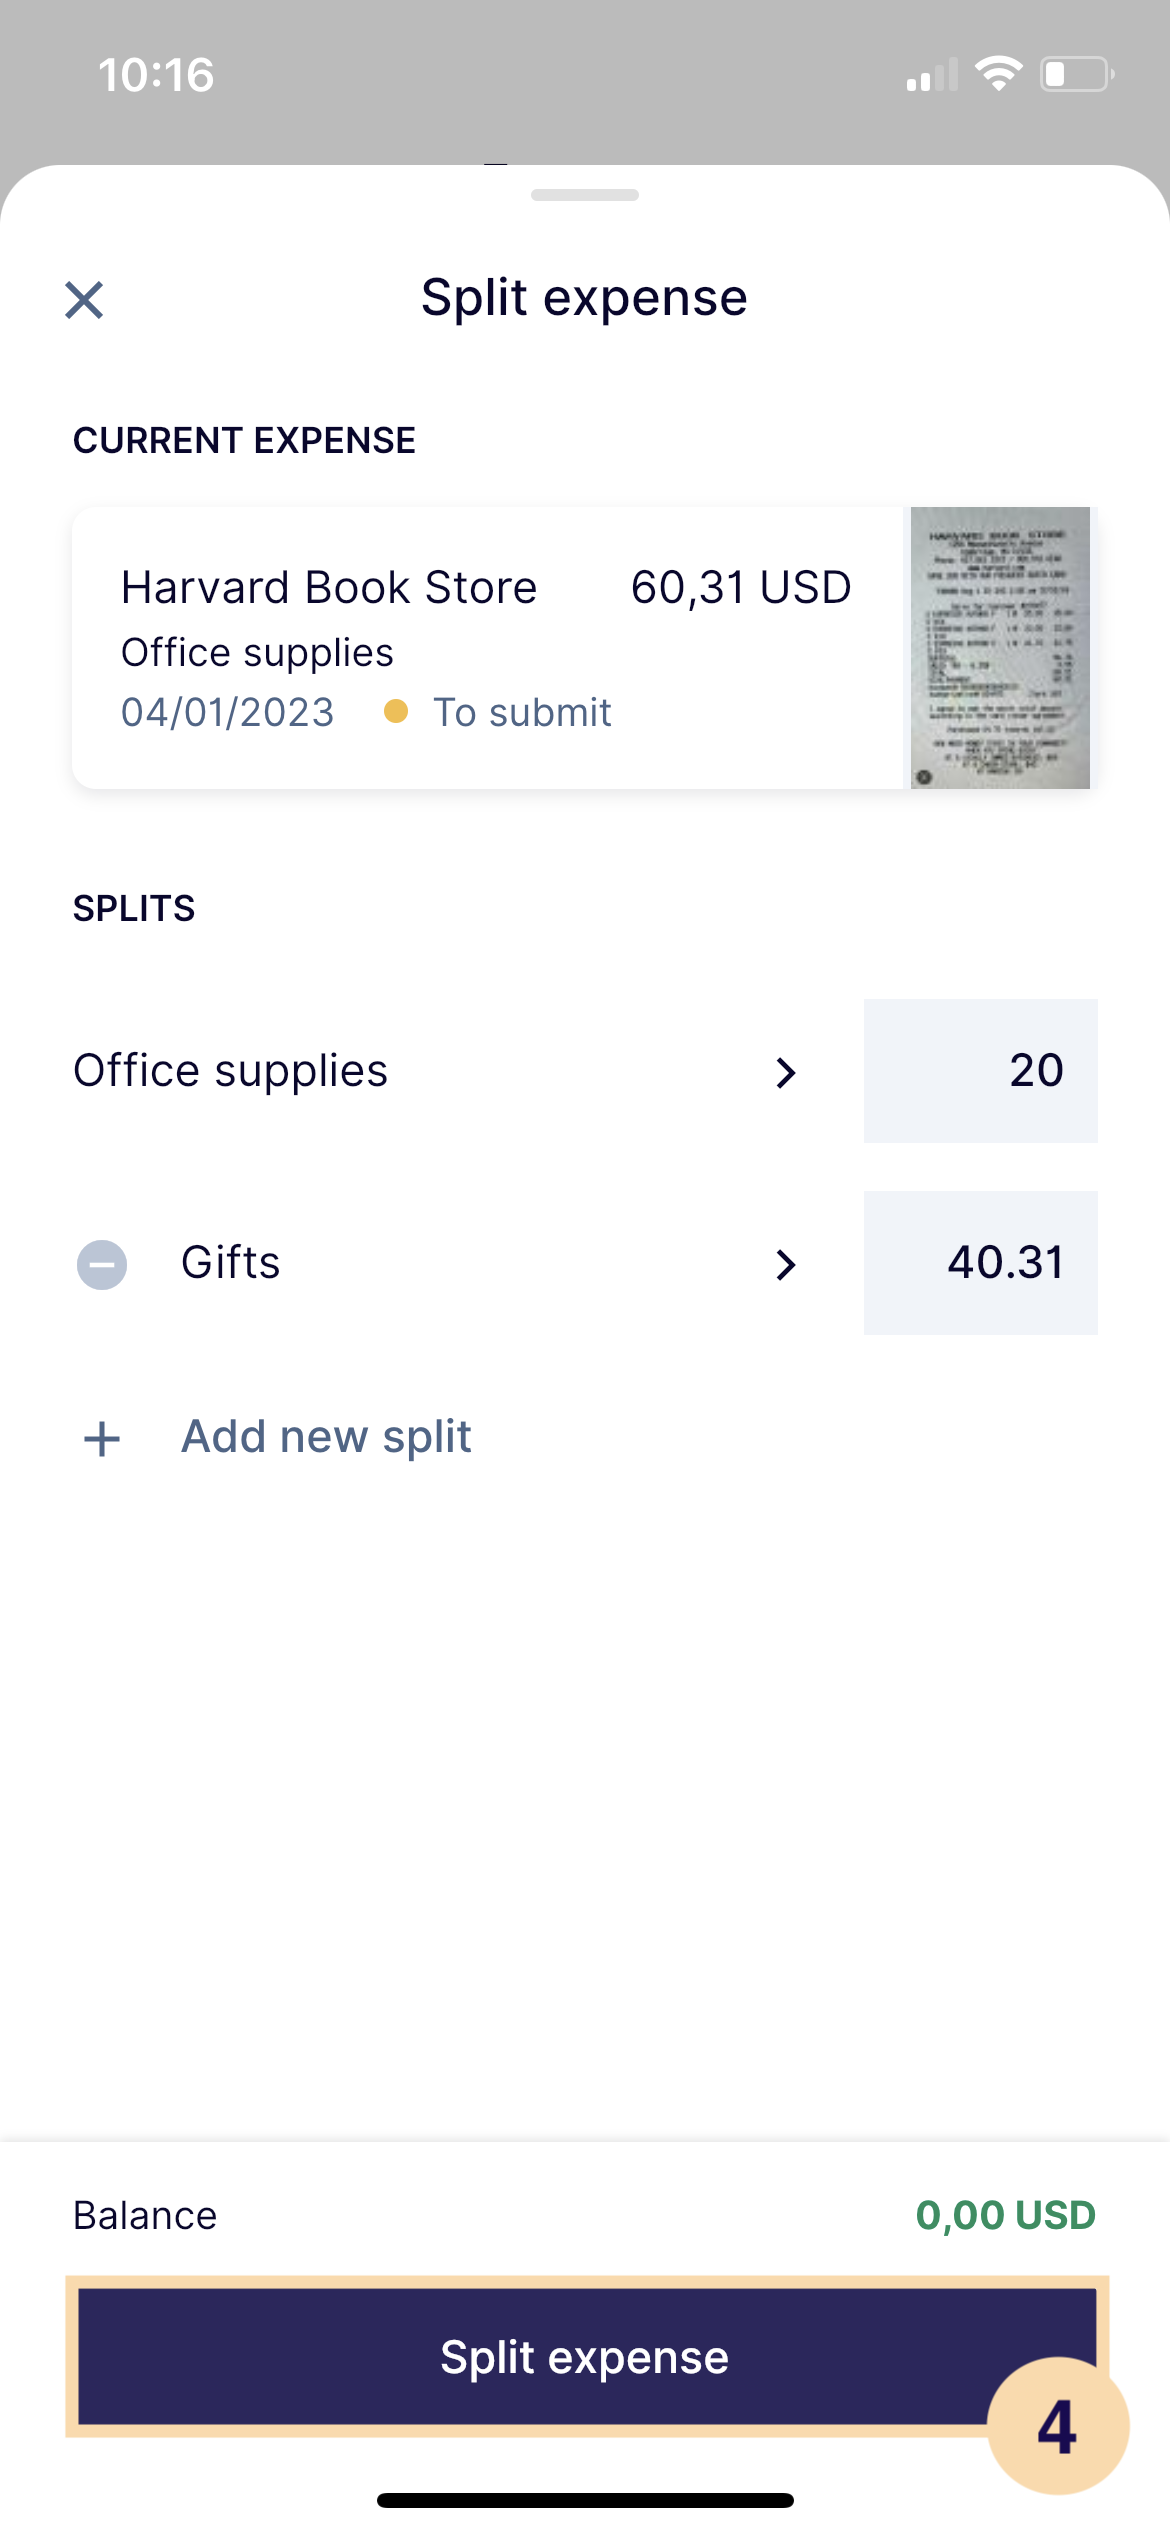Select the Office supplies split category

pyautogui.click(x=231, y=1071)
